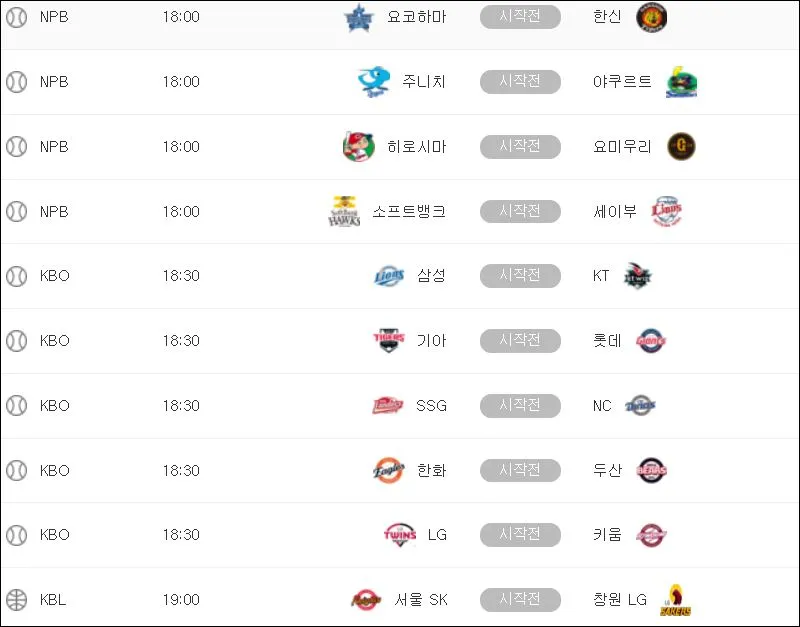Click 시작전 button for Yokohama vs Hanshin

[520, 17]
